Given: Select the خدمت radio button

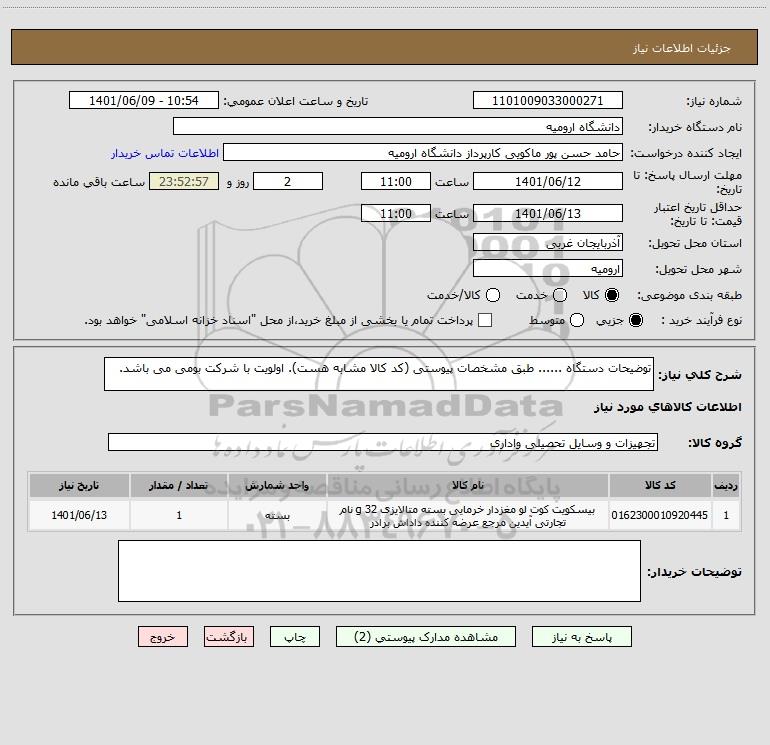Looking at the screenshot, I should (560, 295).
